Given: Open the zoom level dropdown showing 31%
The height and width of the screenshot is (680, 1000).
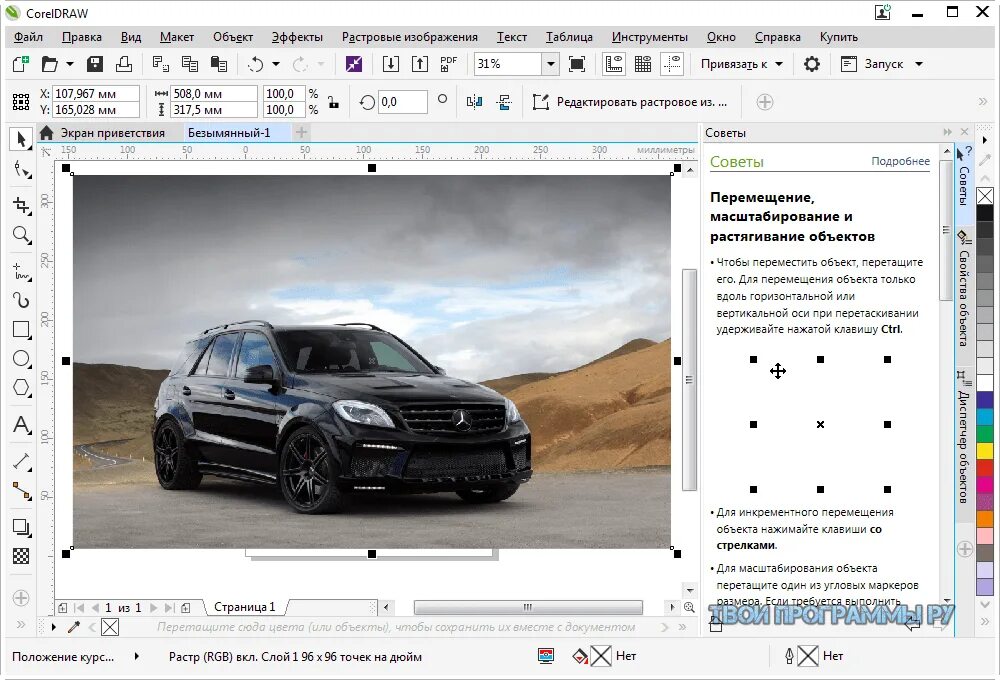Looking at the screenshot, I should point(553,62).
